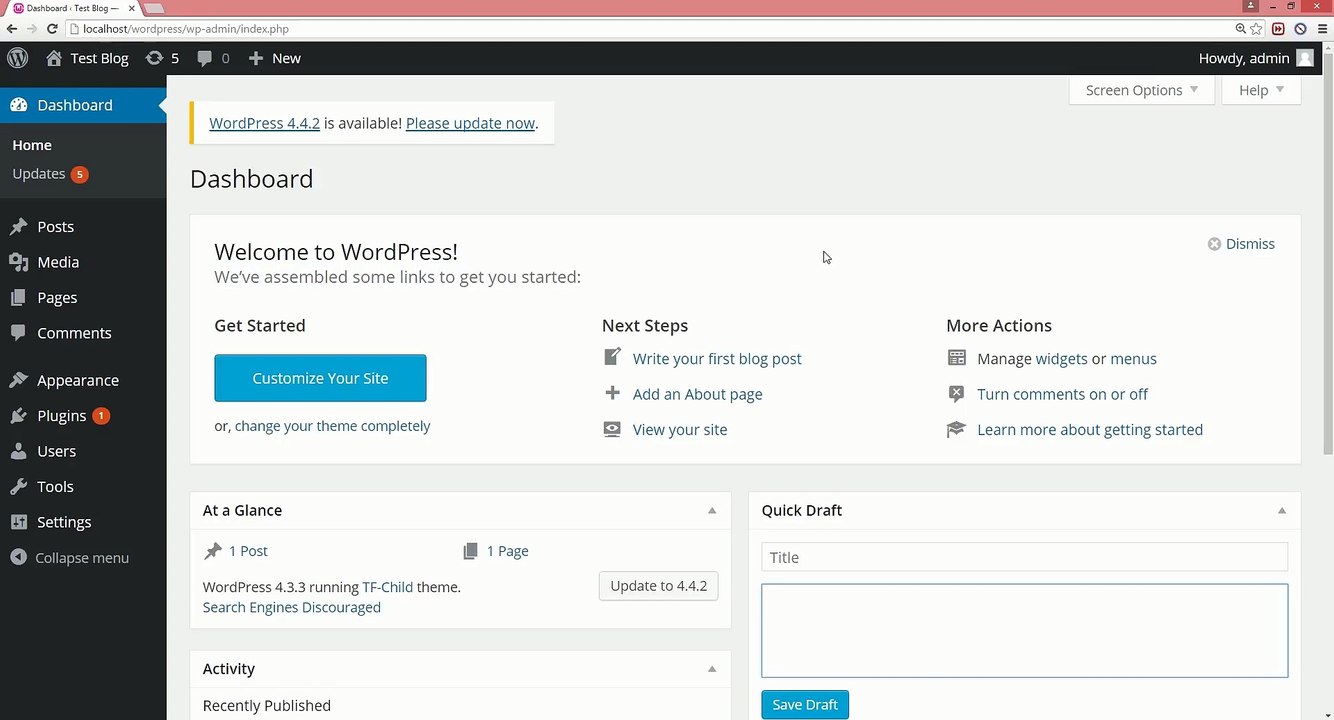The width and height of the screenshot is (1334, 720).
Task: Dismiss the welcome panel via X icon
Action: point(1214,244)
